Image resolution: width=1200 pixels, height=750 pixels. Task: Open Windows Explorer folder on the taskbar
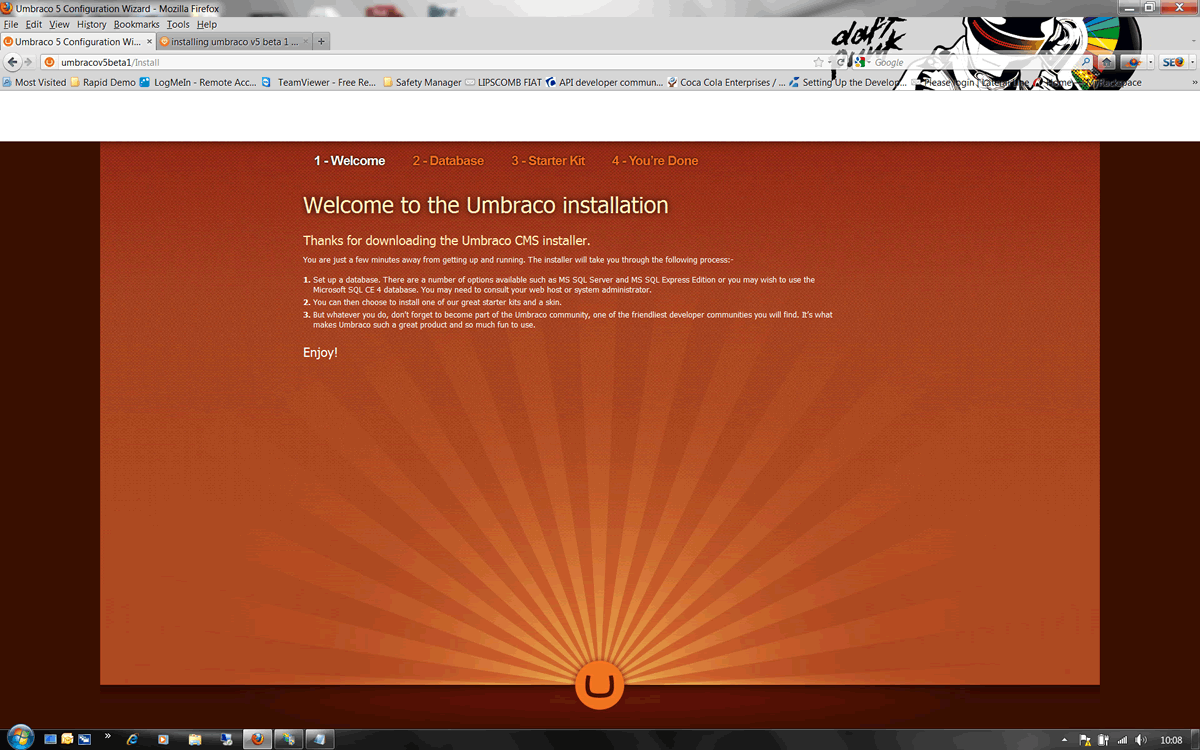tap(195, 740)
